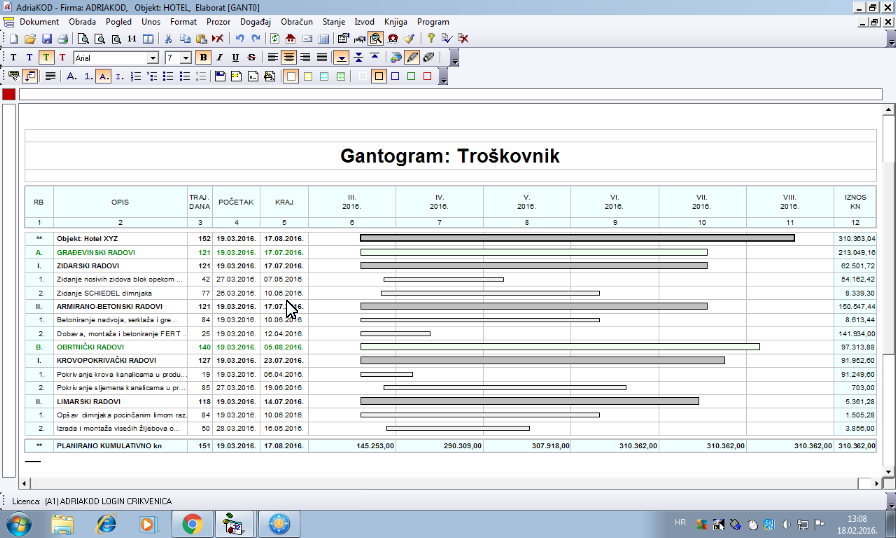
Task: Set text color to black T
Action: pos(14,58)
